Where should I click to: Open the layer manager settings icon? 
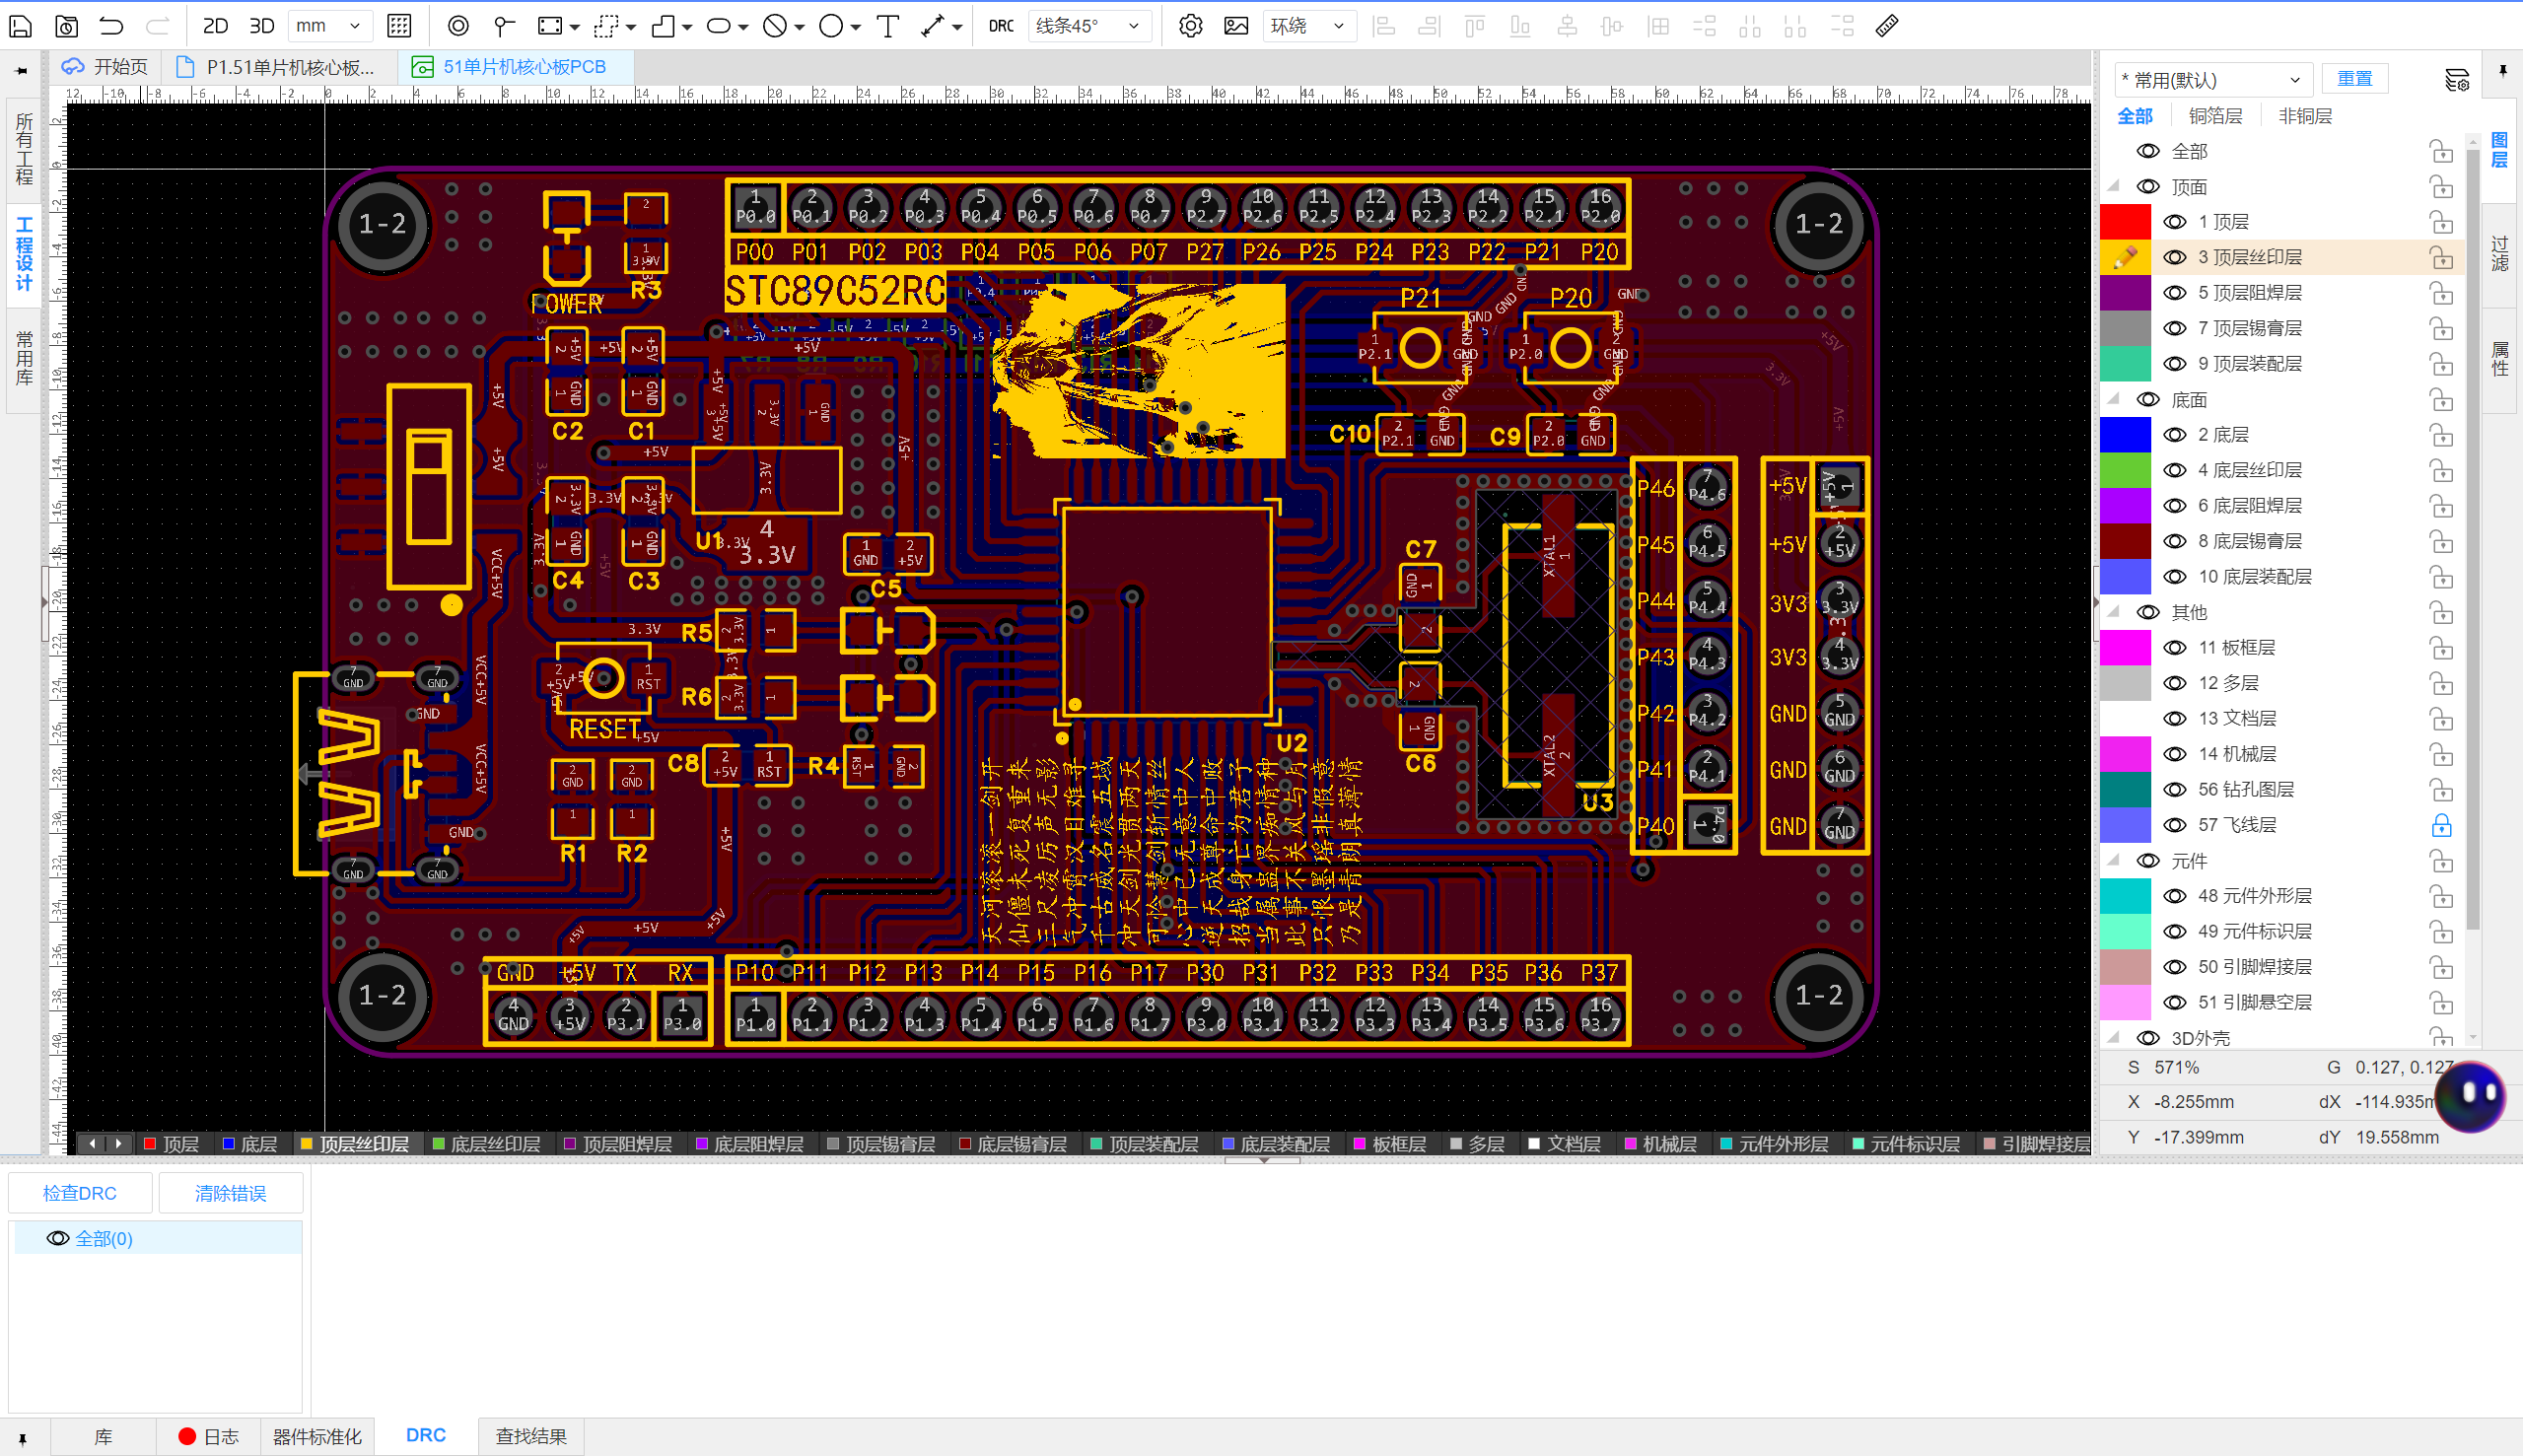[x=2456, y=80]
